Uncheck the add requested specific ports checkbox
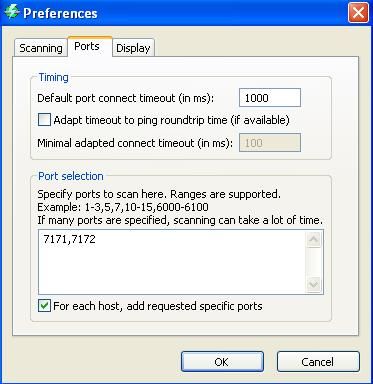Viewport: 373px width, 384px height. [44, 306]
